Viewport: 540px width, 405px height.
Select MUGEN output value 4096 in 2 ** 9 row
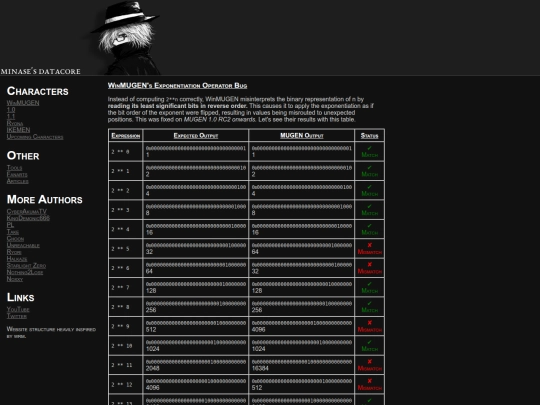tap(259, 330)
